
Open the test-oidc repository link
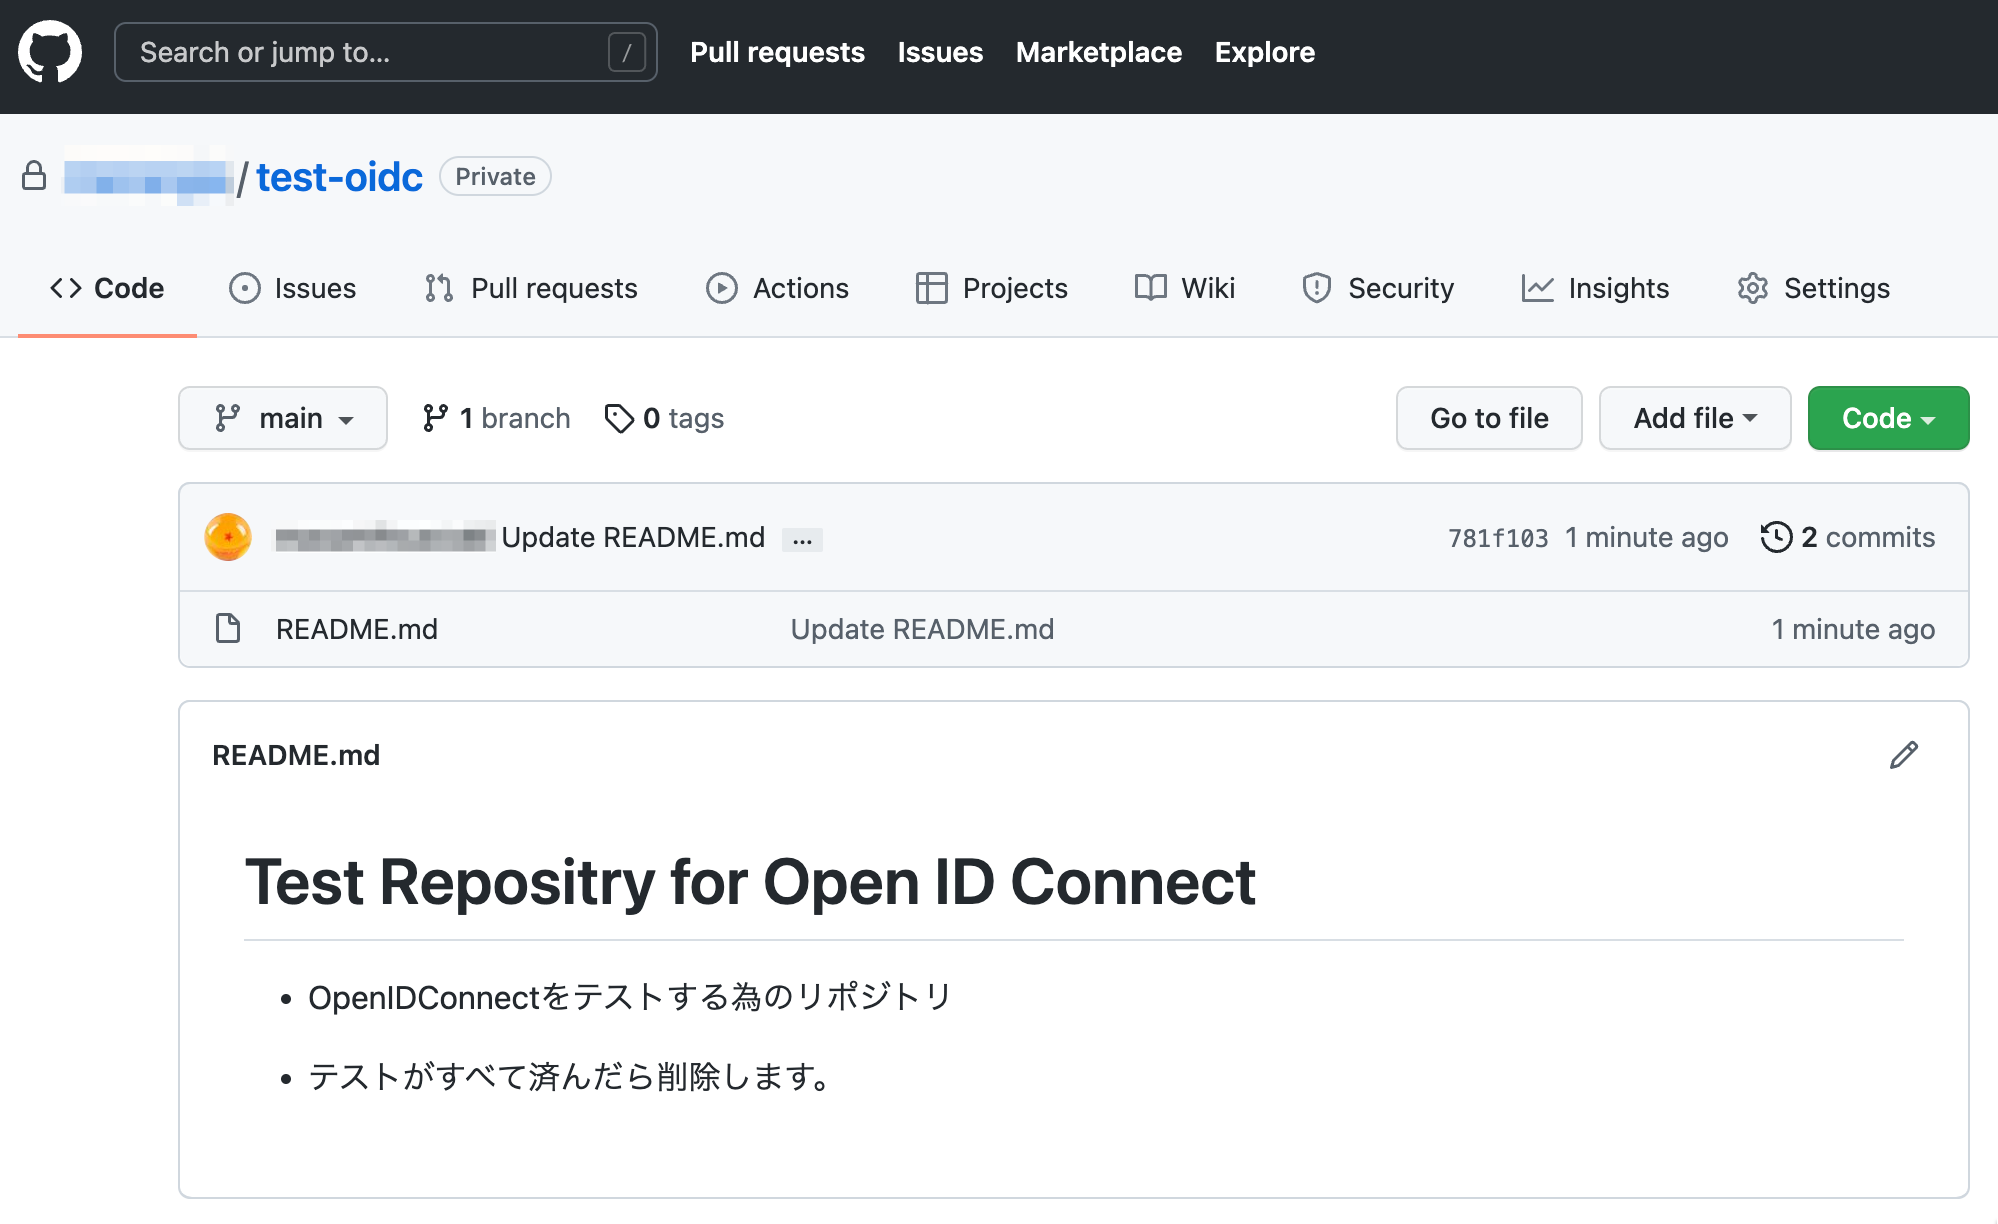pos(339,177)
